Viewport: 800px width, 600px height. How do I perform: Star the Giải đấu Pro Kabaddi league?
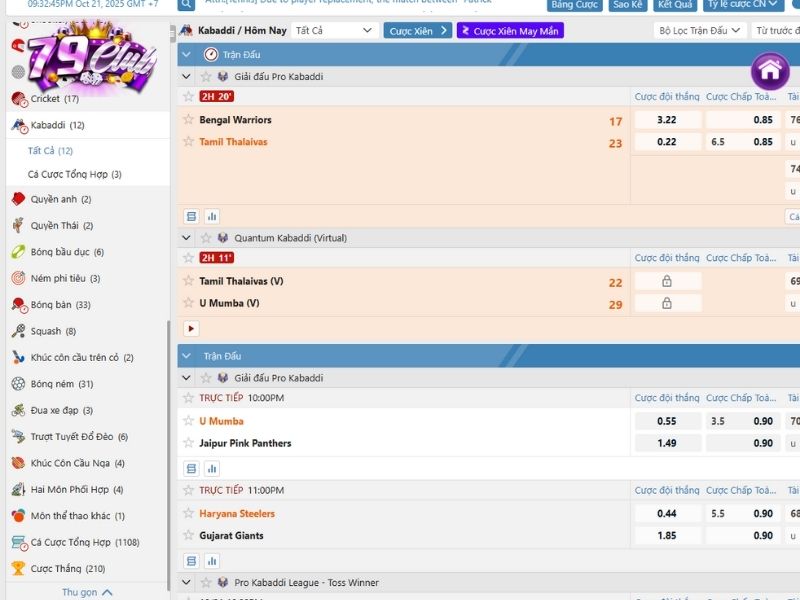[206, 76]
